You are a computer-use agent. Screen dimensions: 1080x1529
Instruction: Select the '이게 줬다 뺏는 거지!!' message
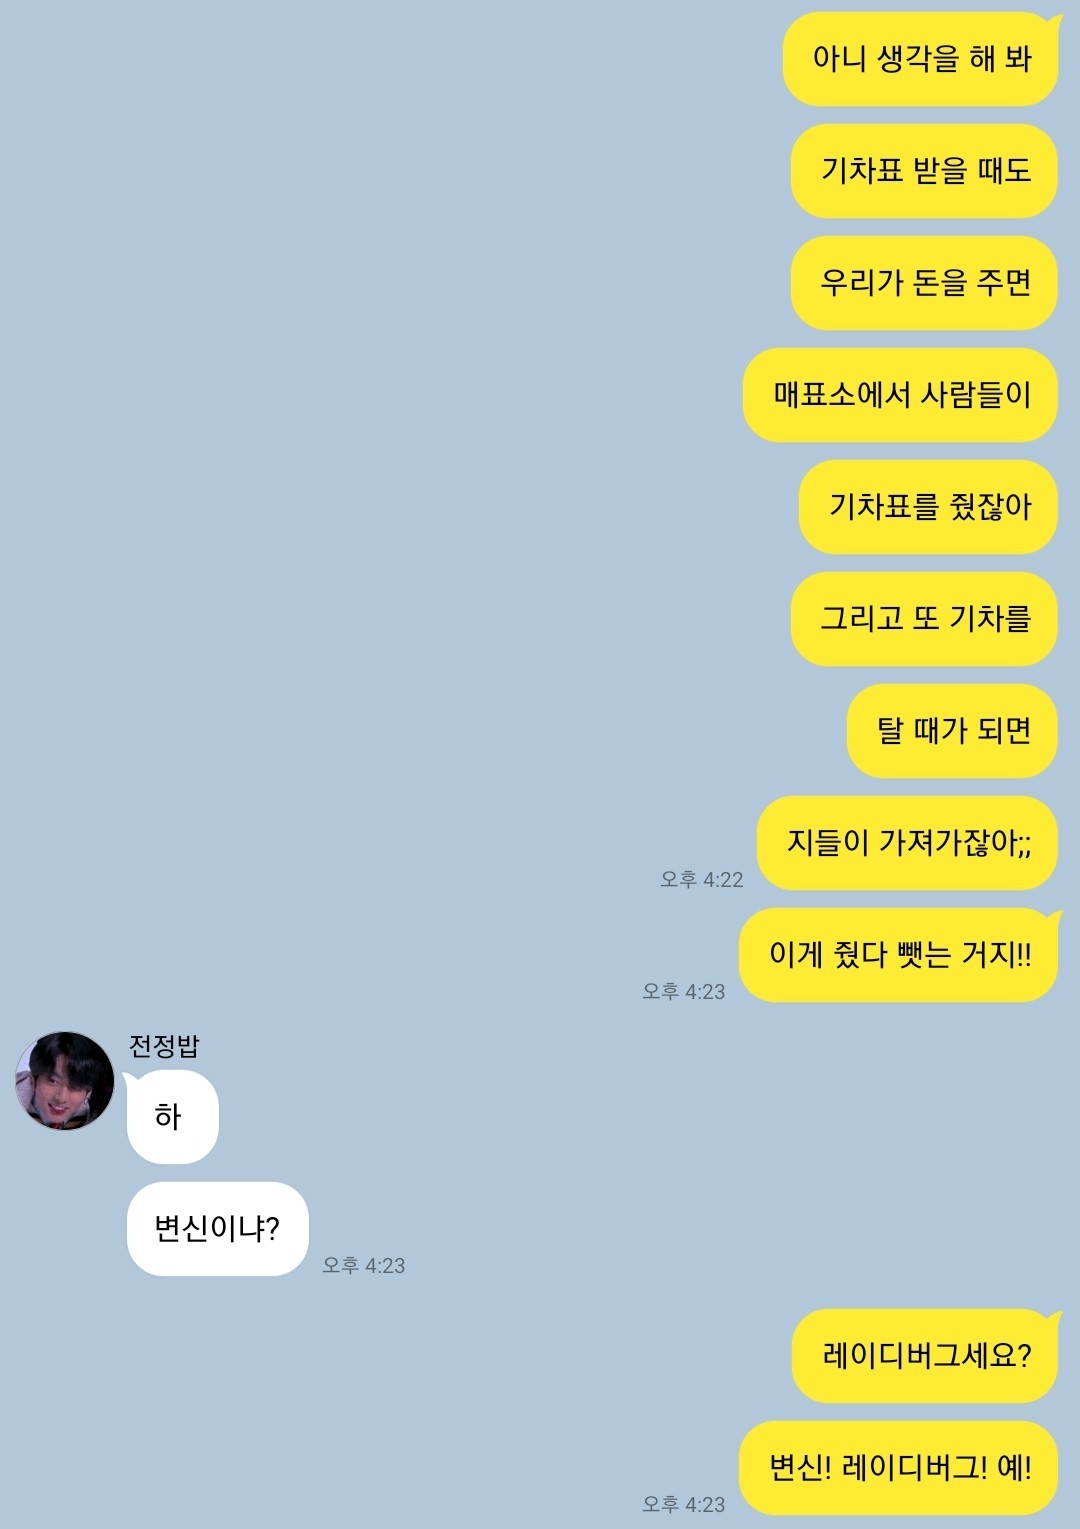coord(899,955)
